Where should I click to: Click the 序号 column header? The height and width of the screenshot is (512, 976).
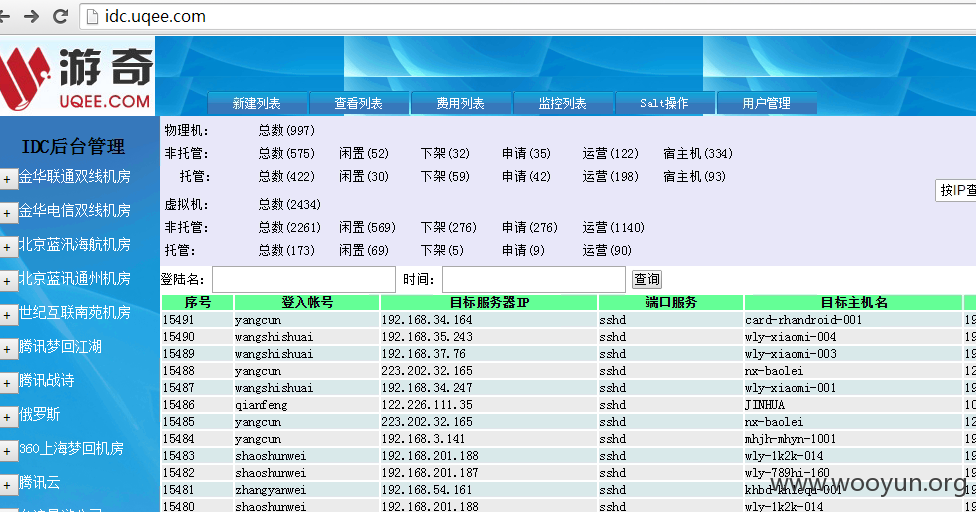tap(197, 303)
